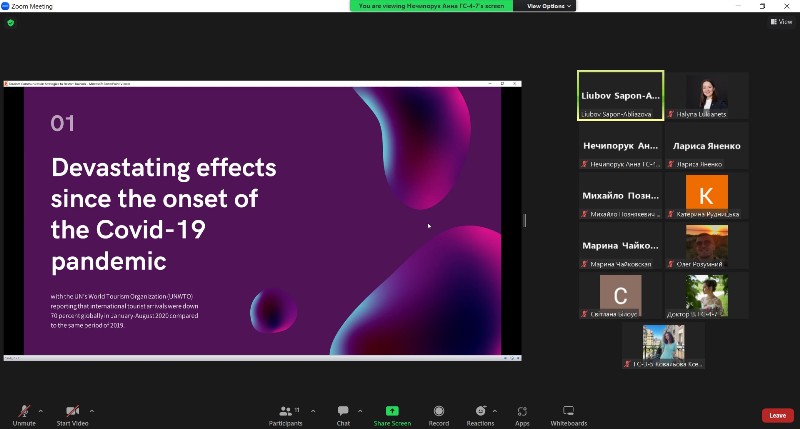Click muted mic icon on Лариса Яненко tile

[671, 164]
